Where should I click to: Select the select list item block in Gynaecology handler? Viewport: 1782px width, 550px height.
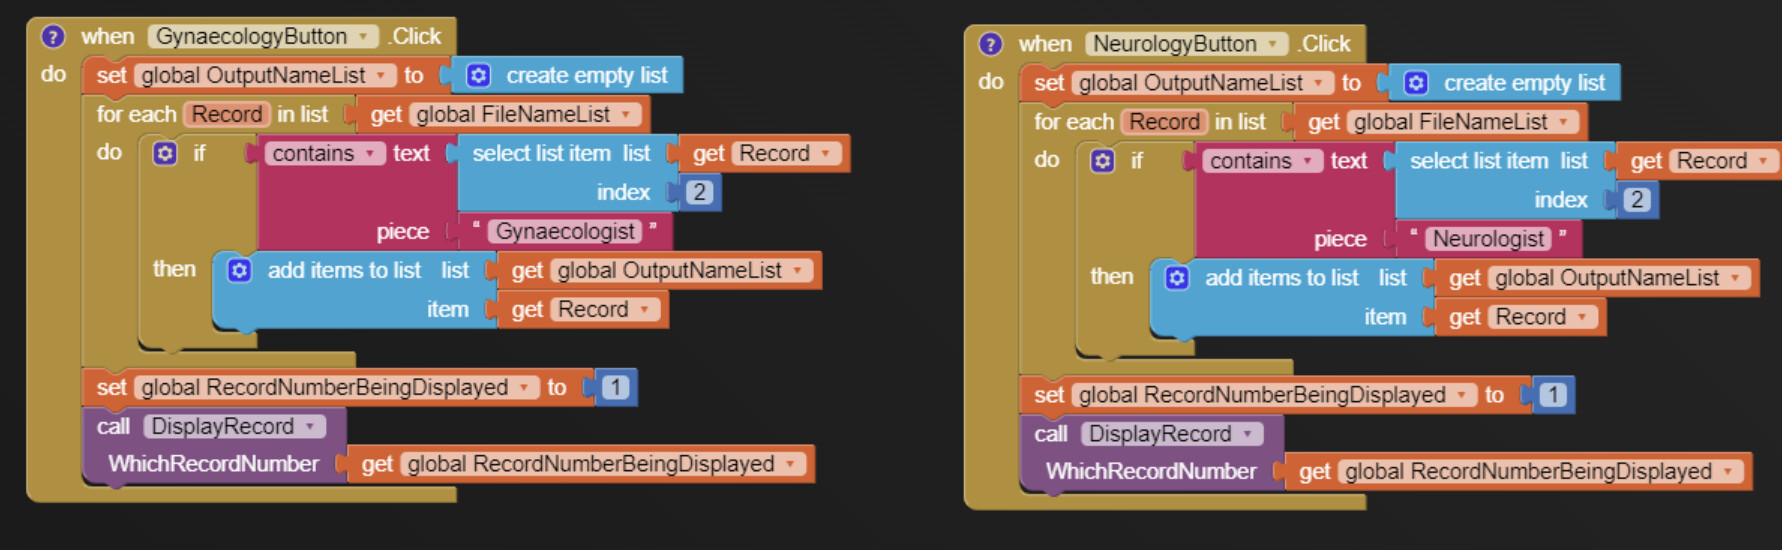[540, 154]
